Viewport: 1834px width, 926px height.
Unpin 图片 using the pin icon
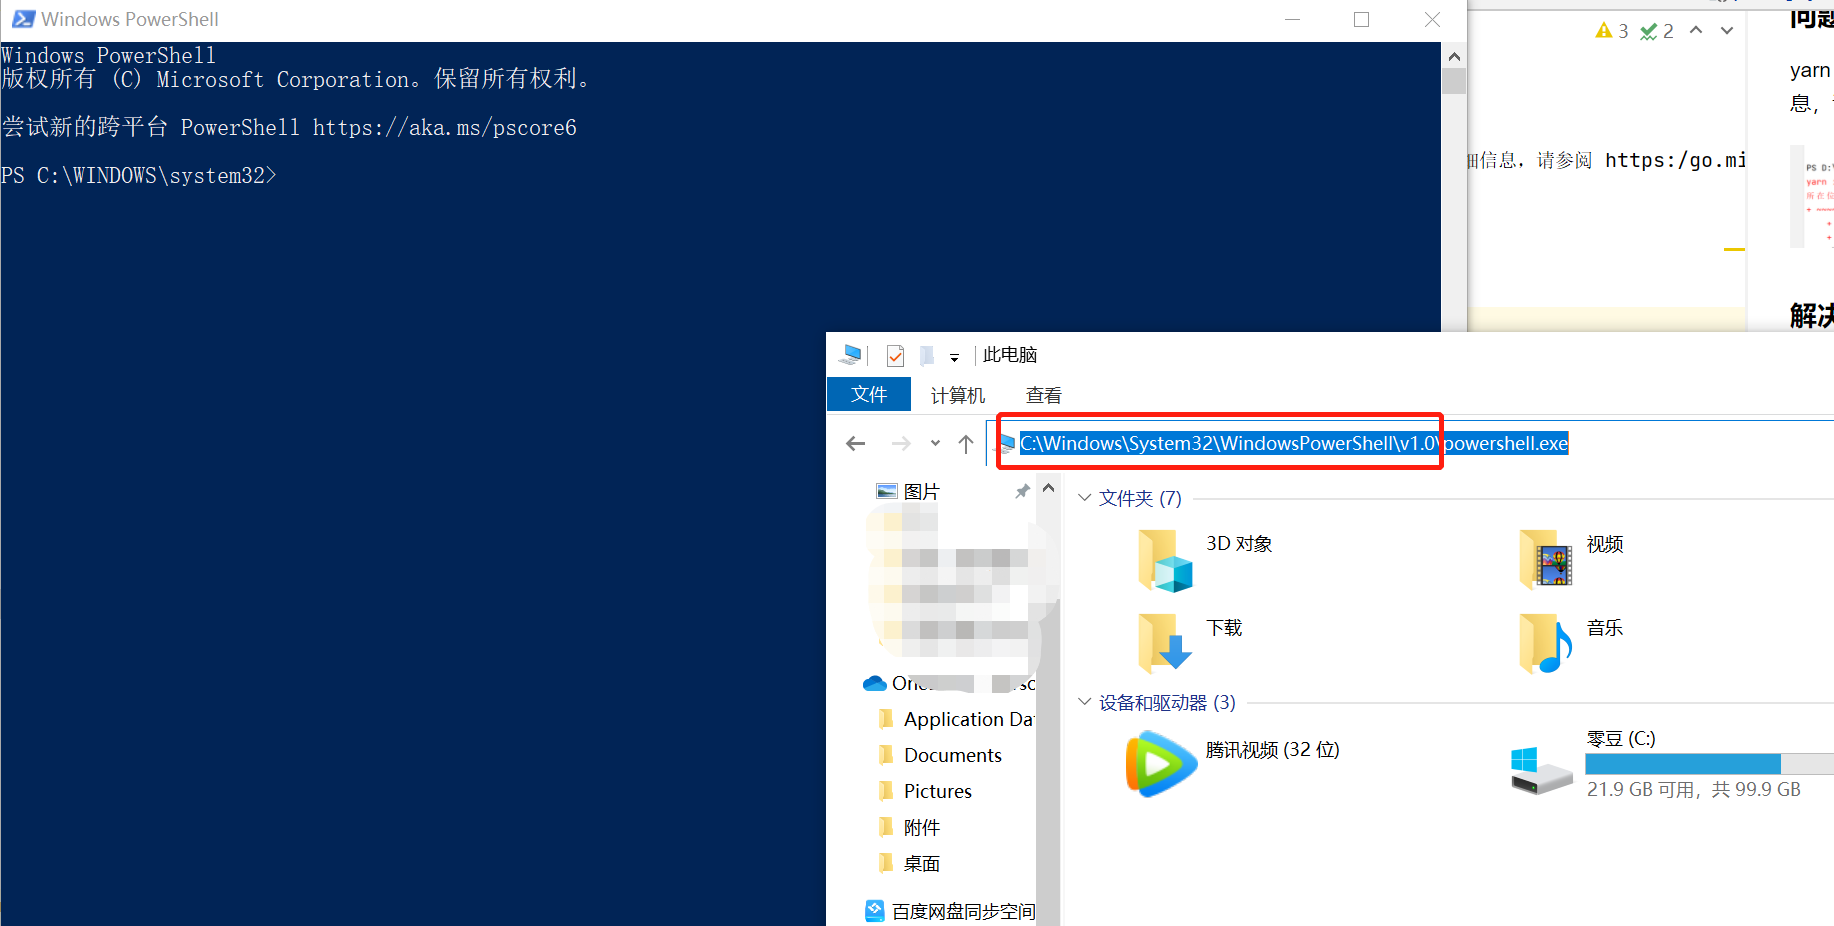point(1022,491)
